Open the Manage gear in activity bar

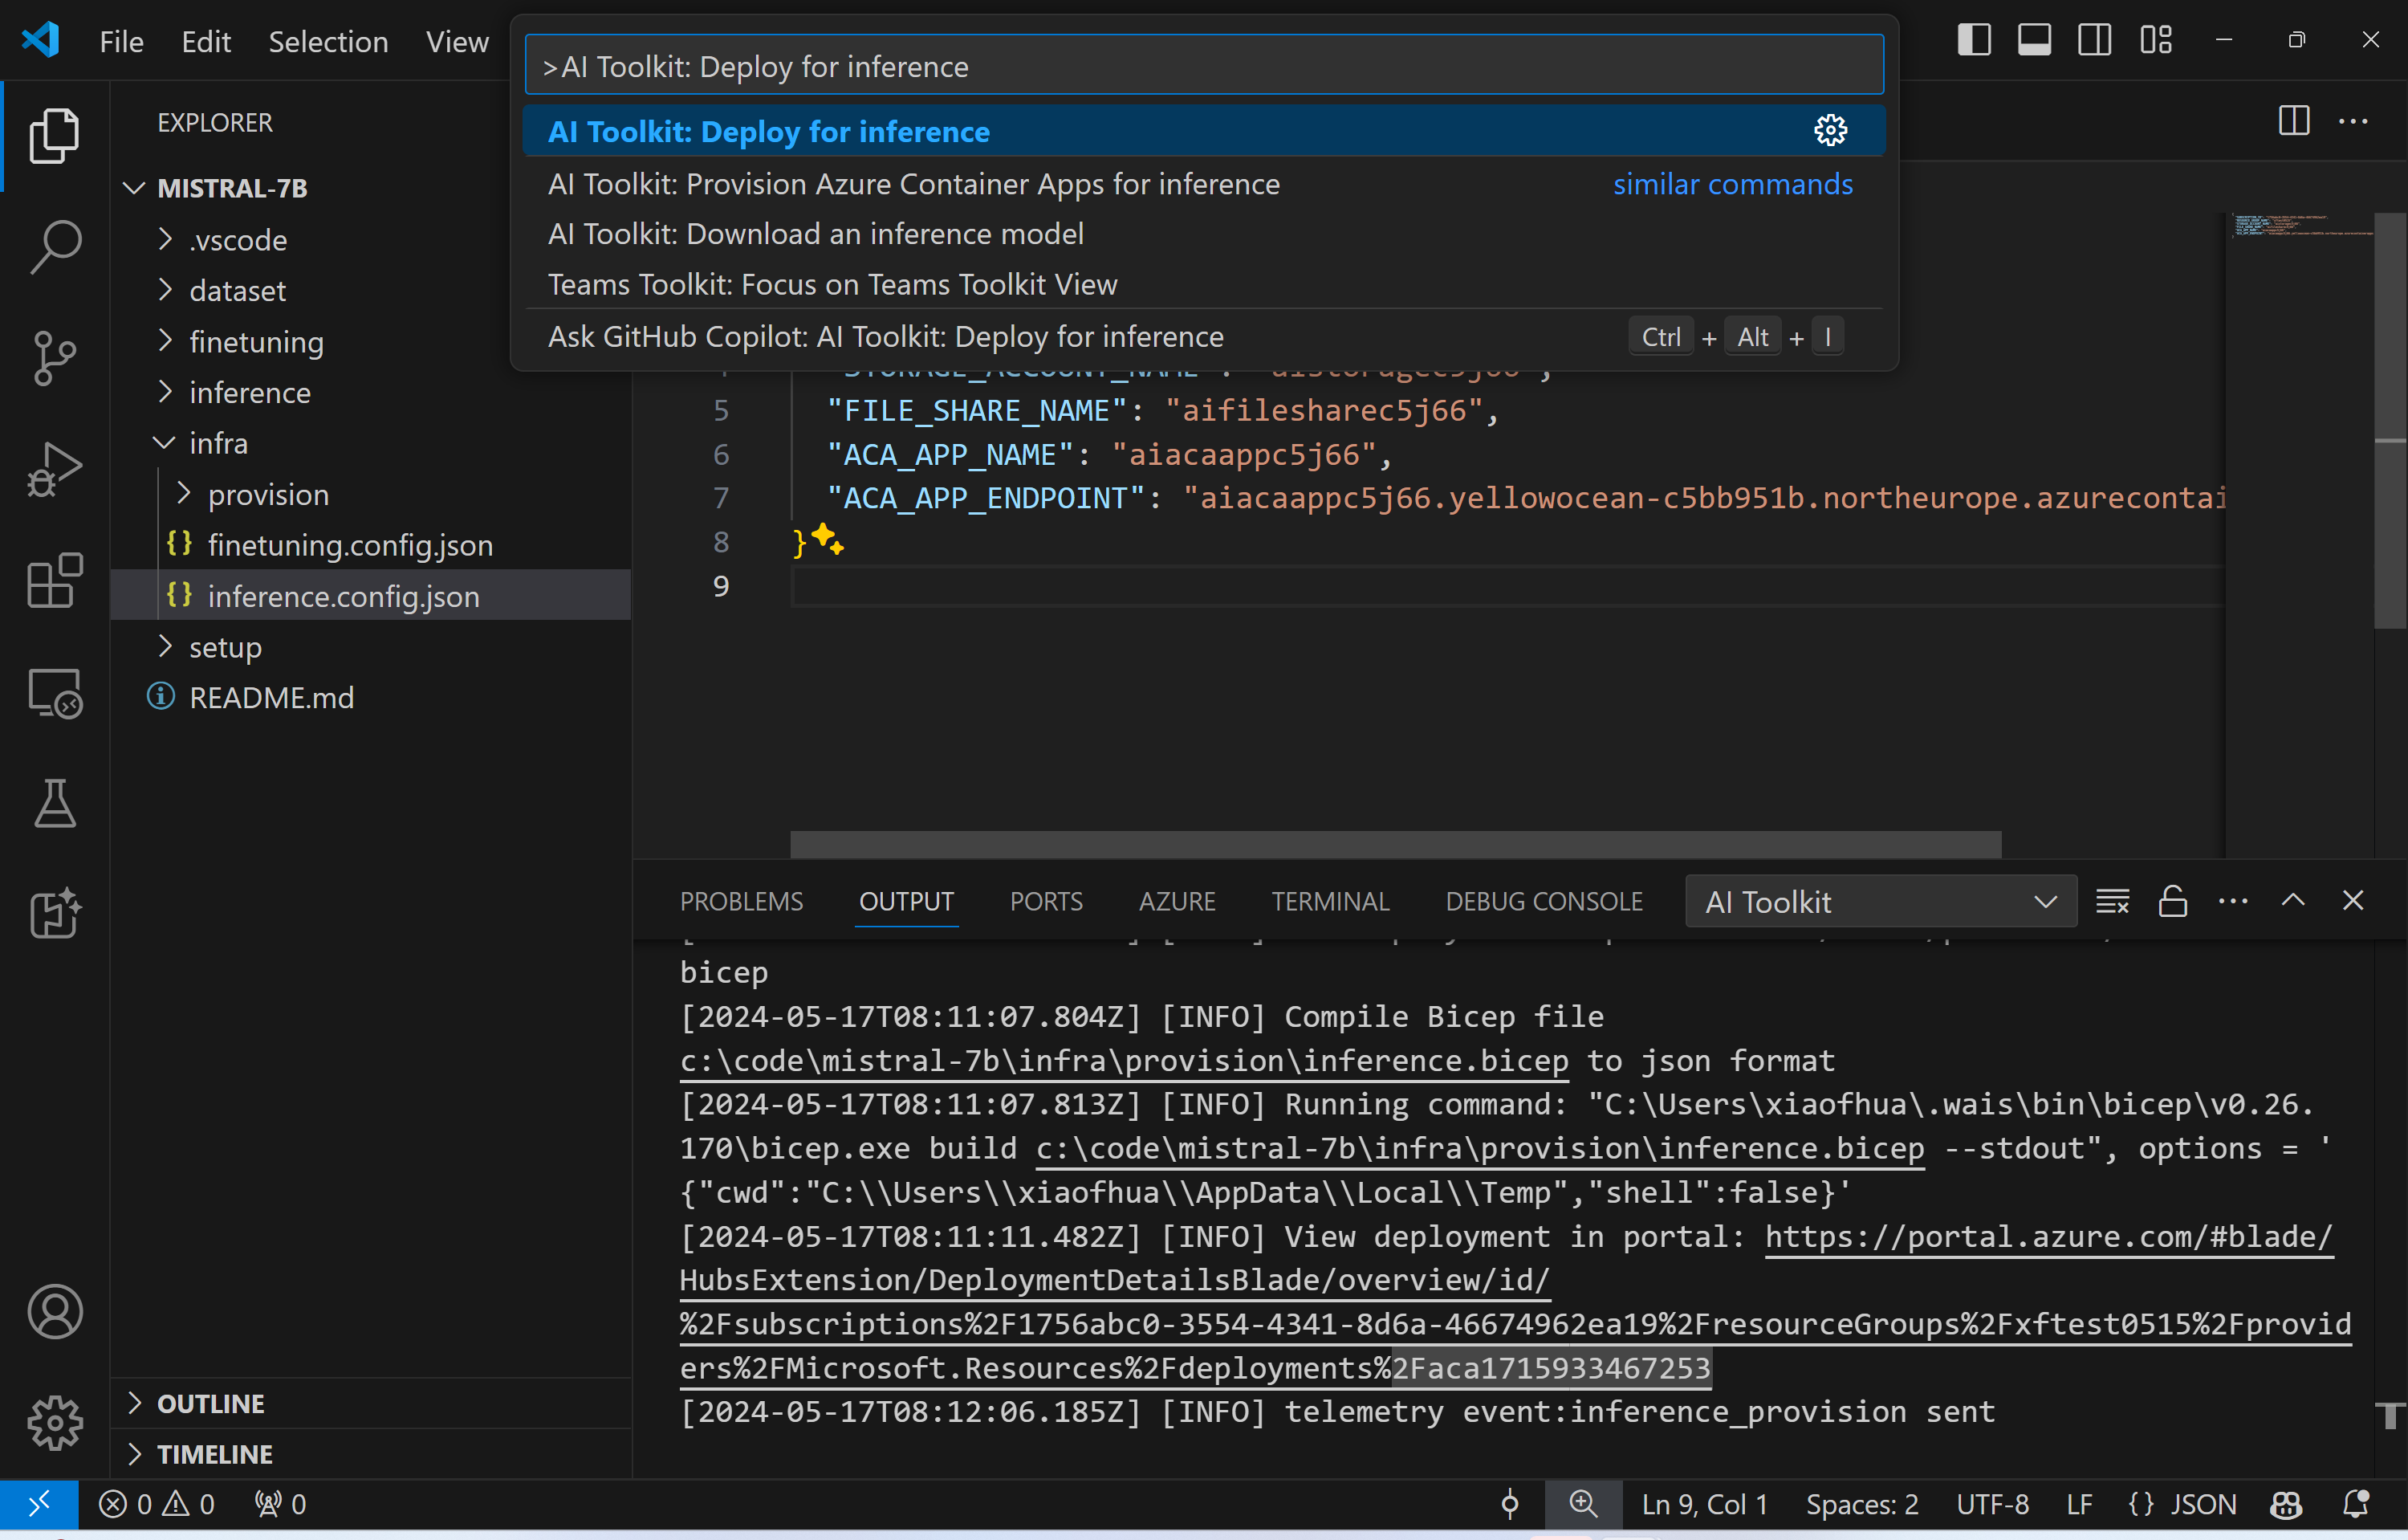coord(55,1422)
